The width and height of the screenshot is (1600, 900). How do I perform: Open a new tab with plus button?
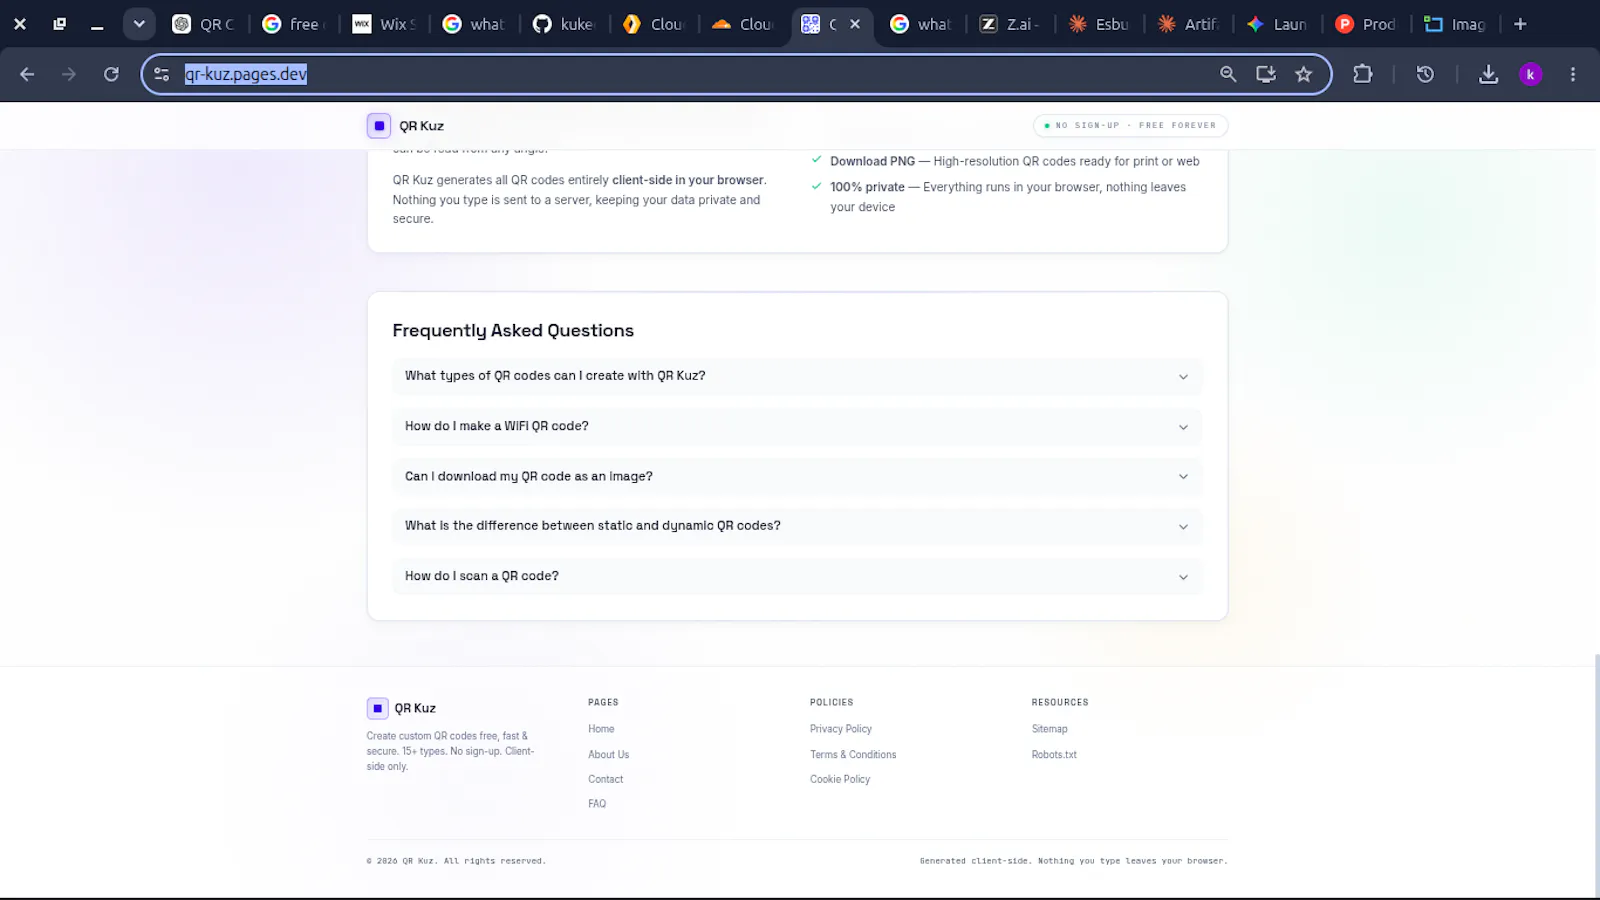1520,24
